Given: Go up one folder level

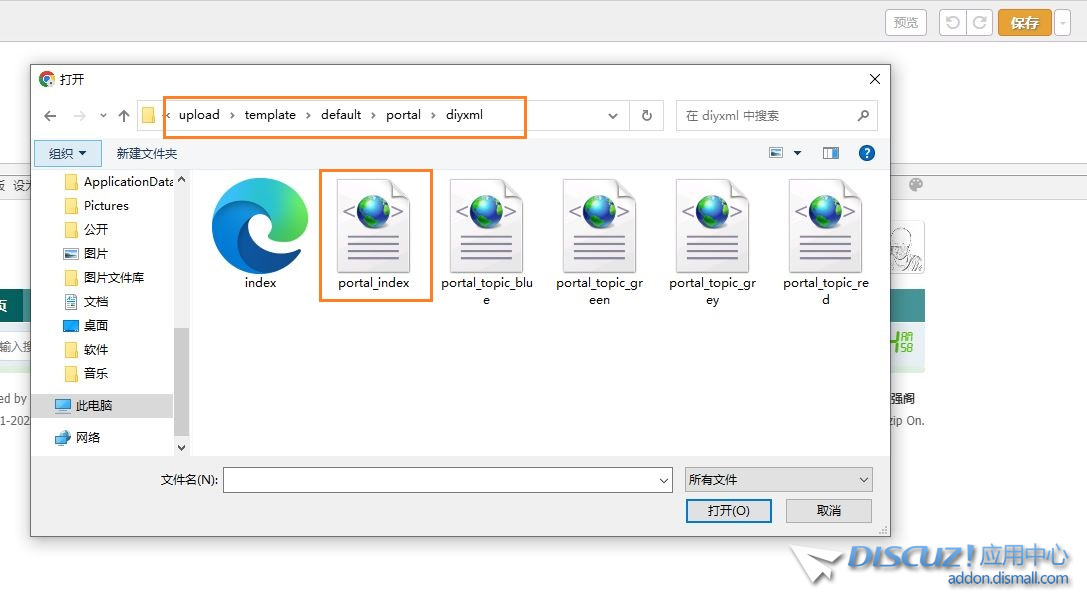Looking at the screenshot, I should [x=124, y=116].
